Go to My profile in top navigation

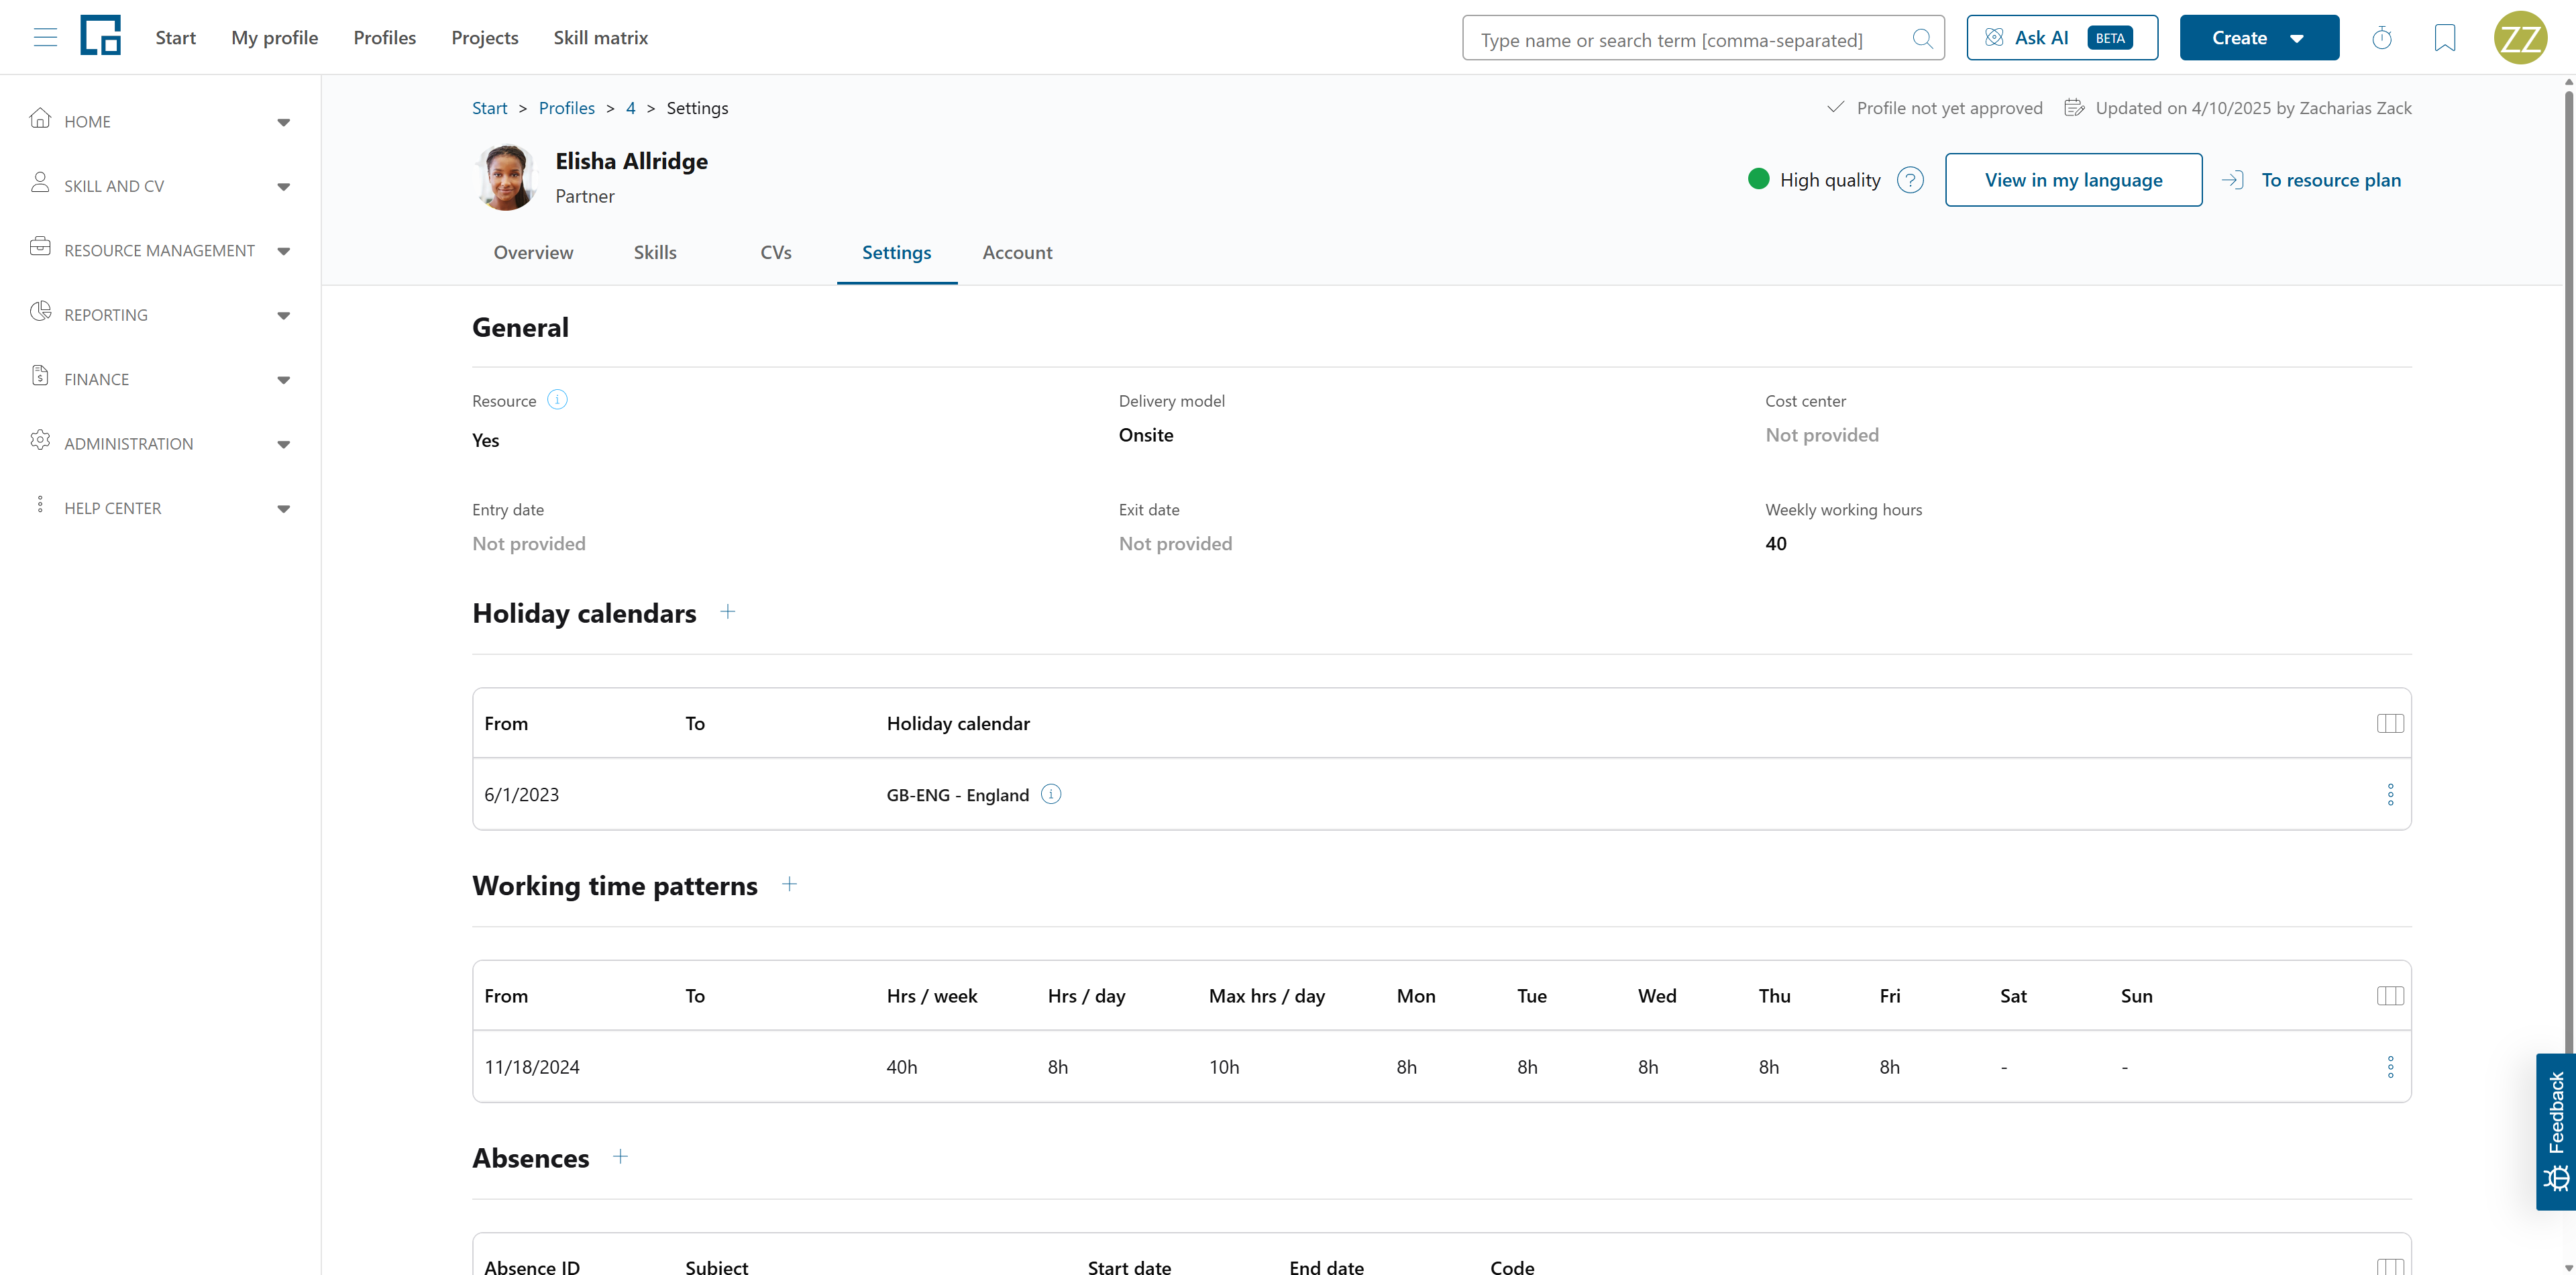coord(275,38)
